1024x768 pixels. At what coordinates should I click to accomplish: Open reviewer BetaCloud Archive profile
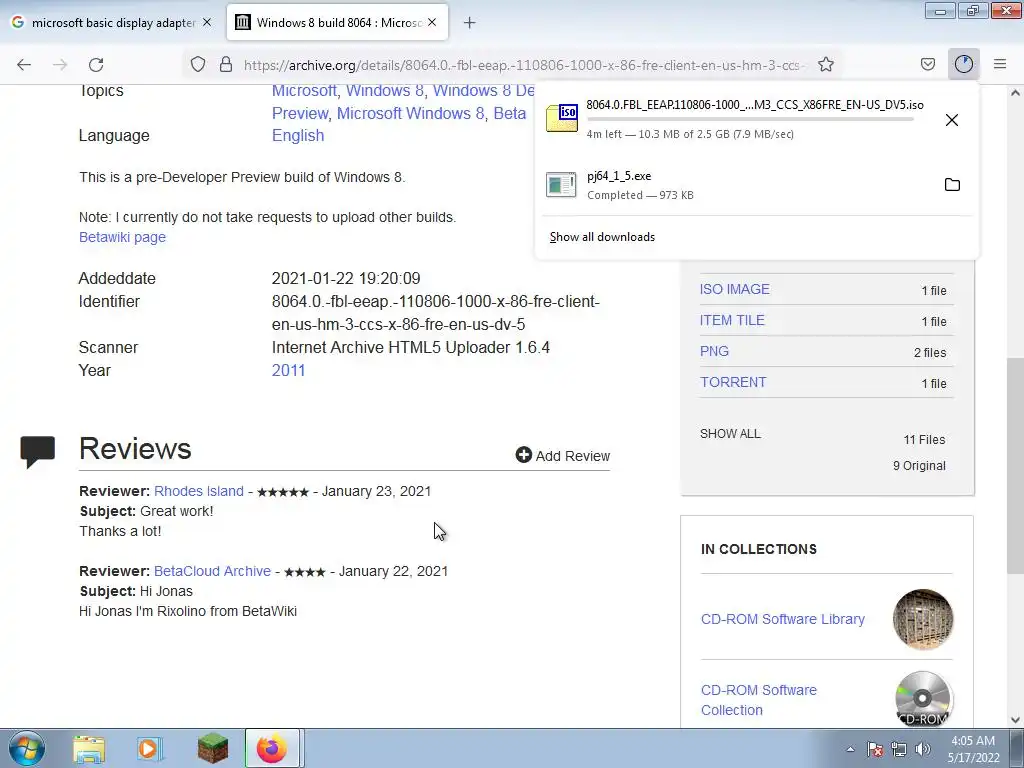[x=212, y=571]
